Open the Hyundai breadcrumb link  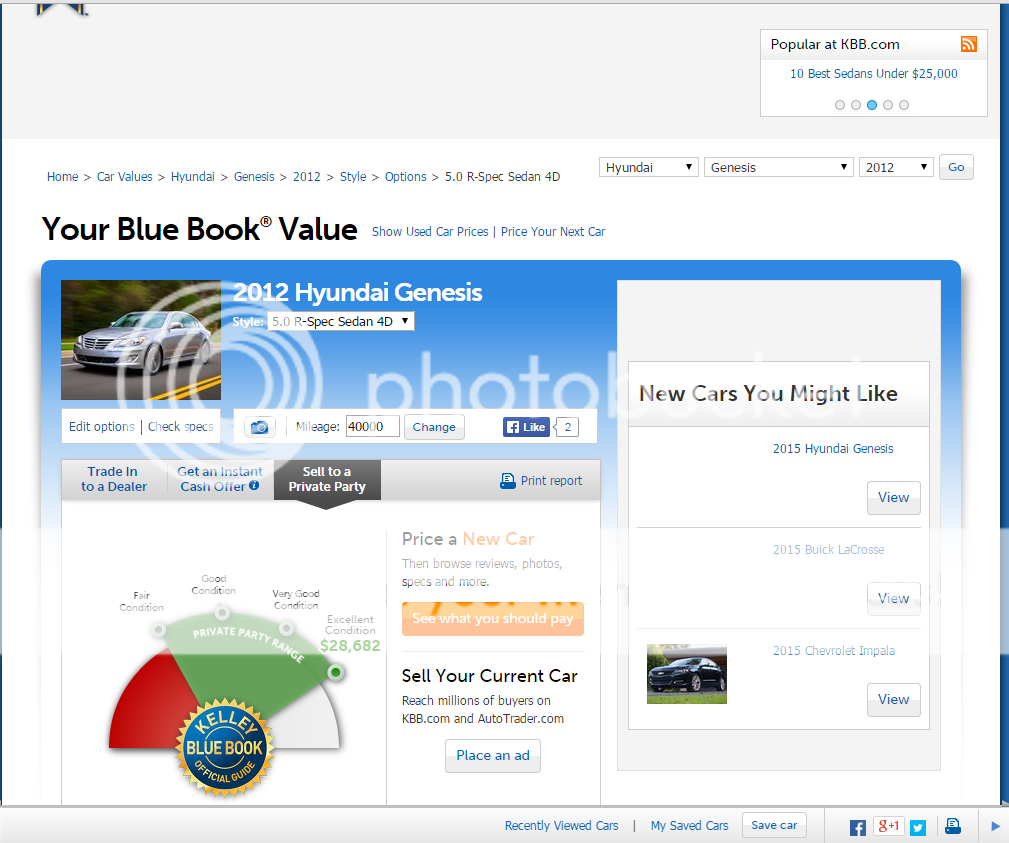pos(193,176)
